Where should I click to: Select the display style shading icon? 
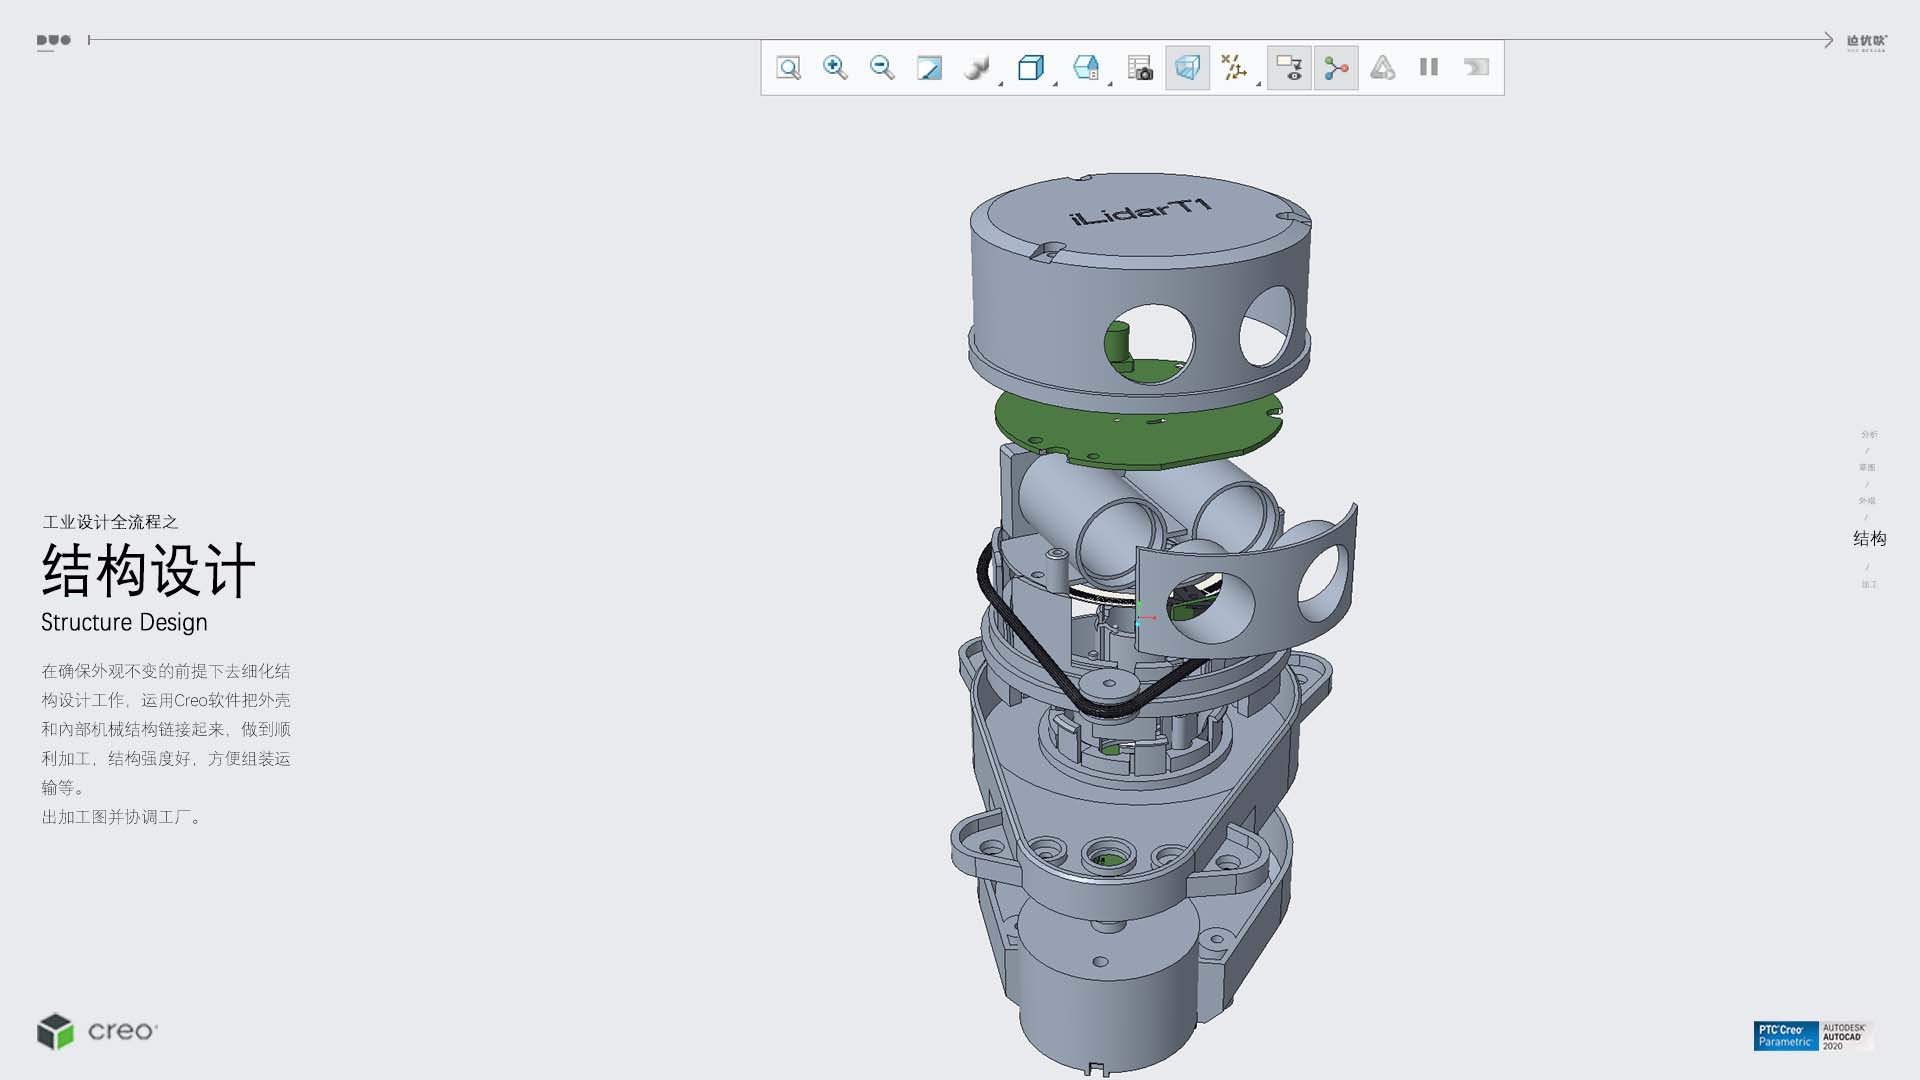976,68
